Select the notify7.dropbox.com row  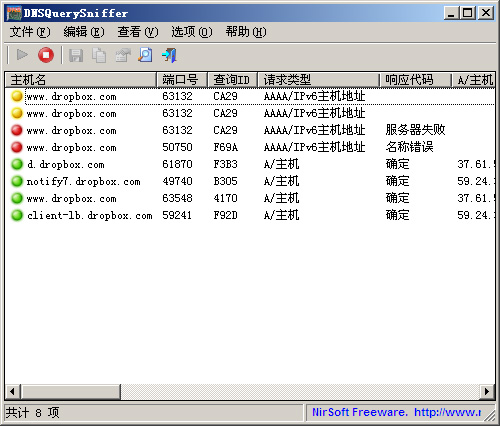(x=250, y=181)
